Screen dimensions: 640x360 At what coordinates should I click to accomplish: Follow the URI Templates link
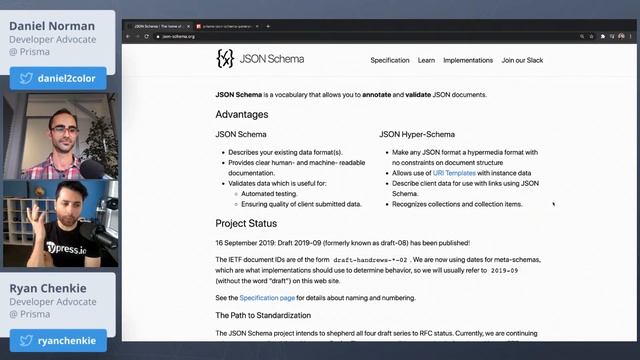click(x=454, y=173)
